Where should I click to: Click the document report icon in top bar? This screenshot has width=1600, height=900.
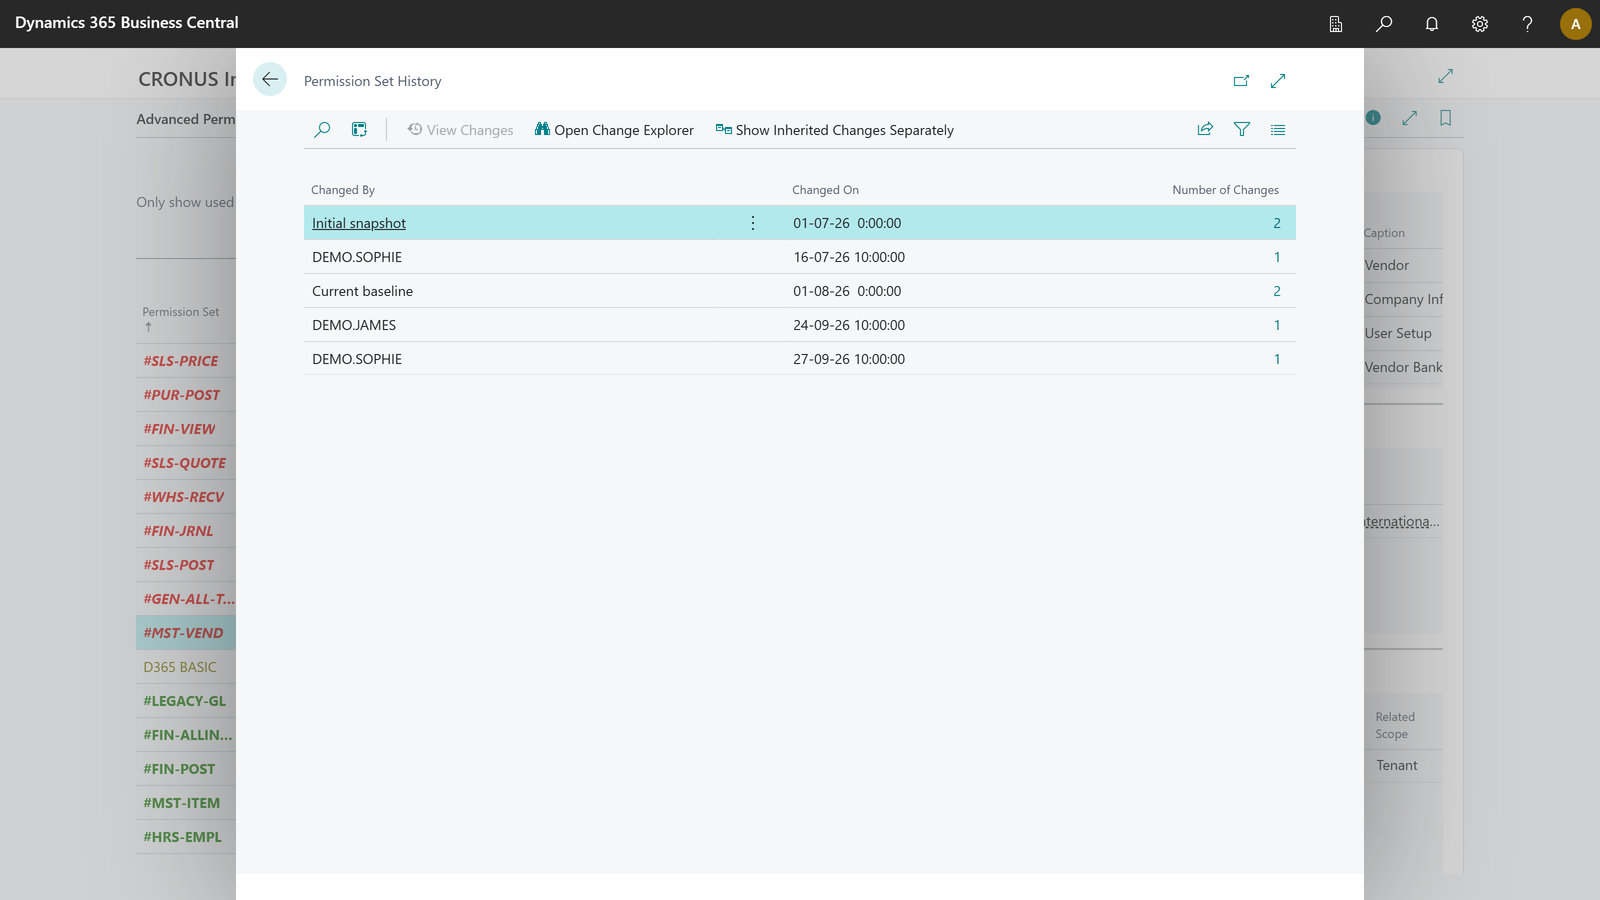click(1336, 24)
